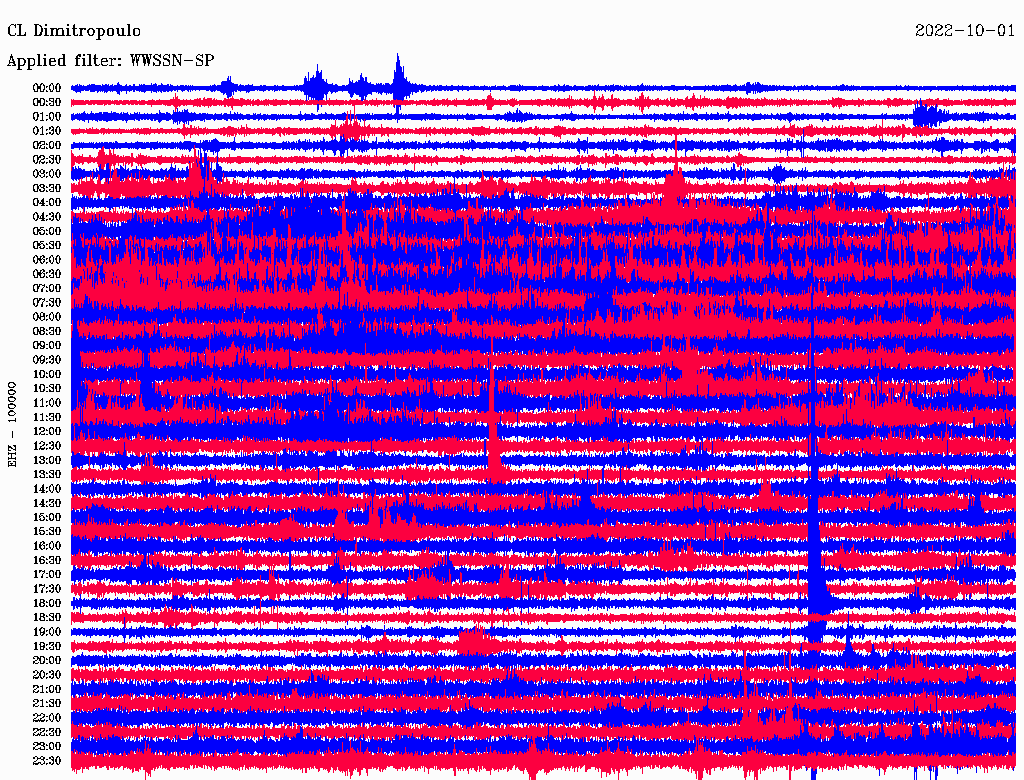Screen dimensions: 1024x780
Task: Select the 02:00 time label
Action: 47,145
